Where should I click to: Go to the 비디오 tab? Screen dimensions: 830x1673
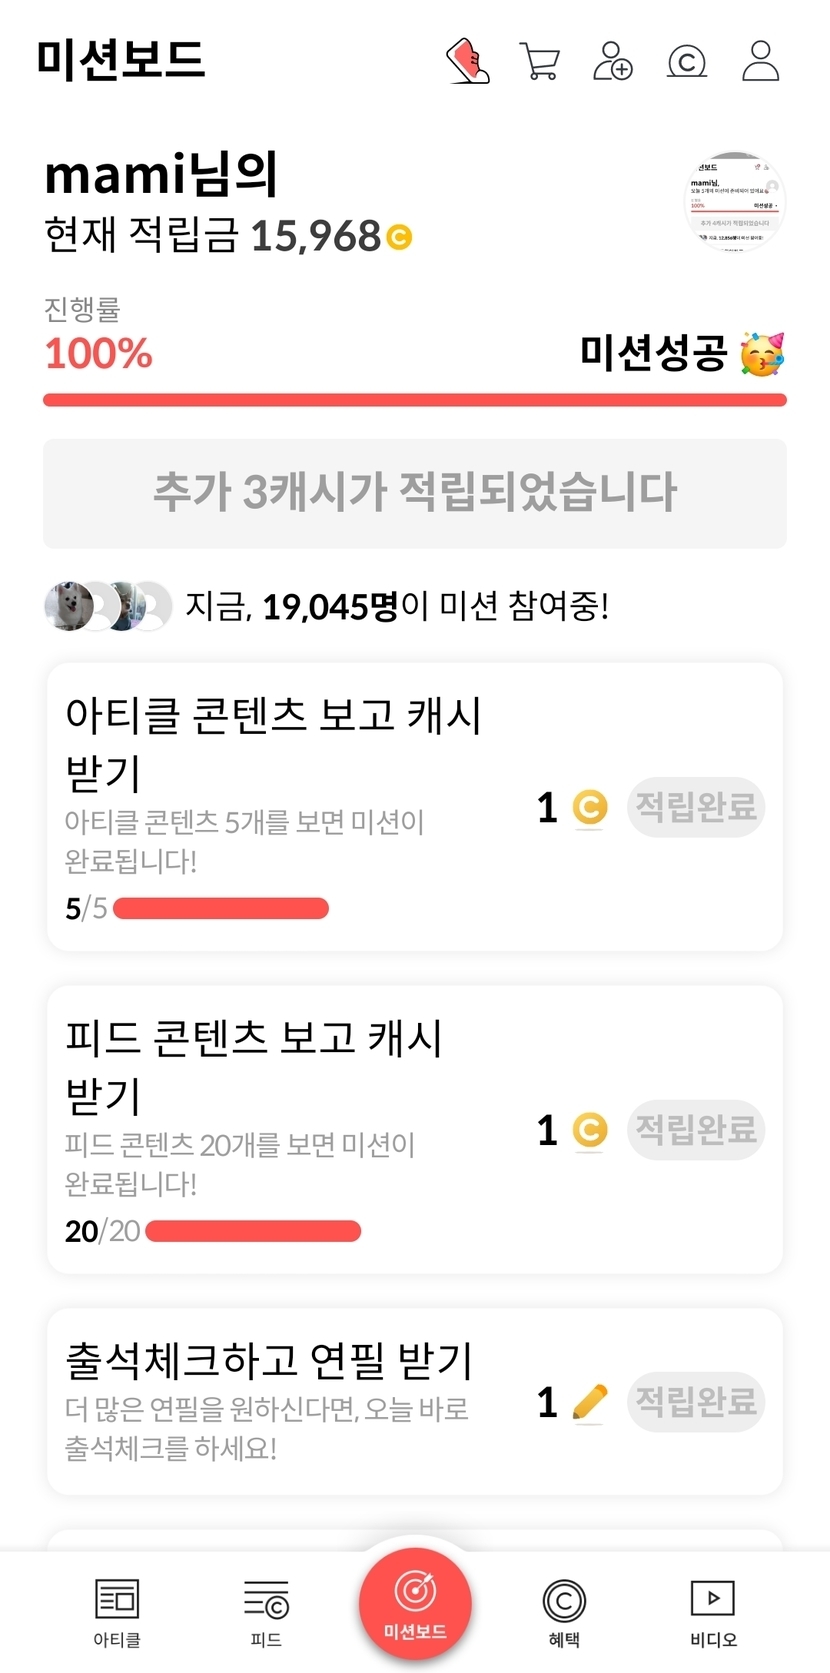713,1612
